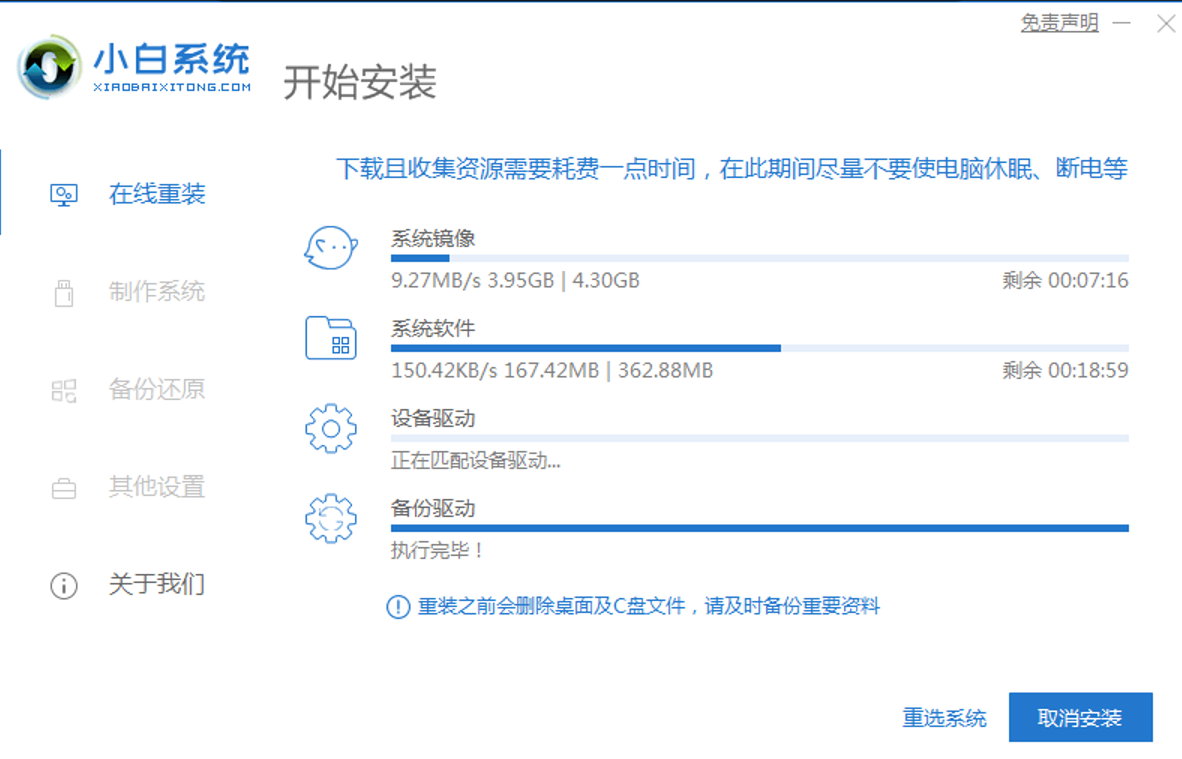Click the 系统软件 folder icon
This screenshot has height=759, width=1182.
click(x=331, y=338)
